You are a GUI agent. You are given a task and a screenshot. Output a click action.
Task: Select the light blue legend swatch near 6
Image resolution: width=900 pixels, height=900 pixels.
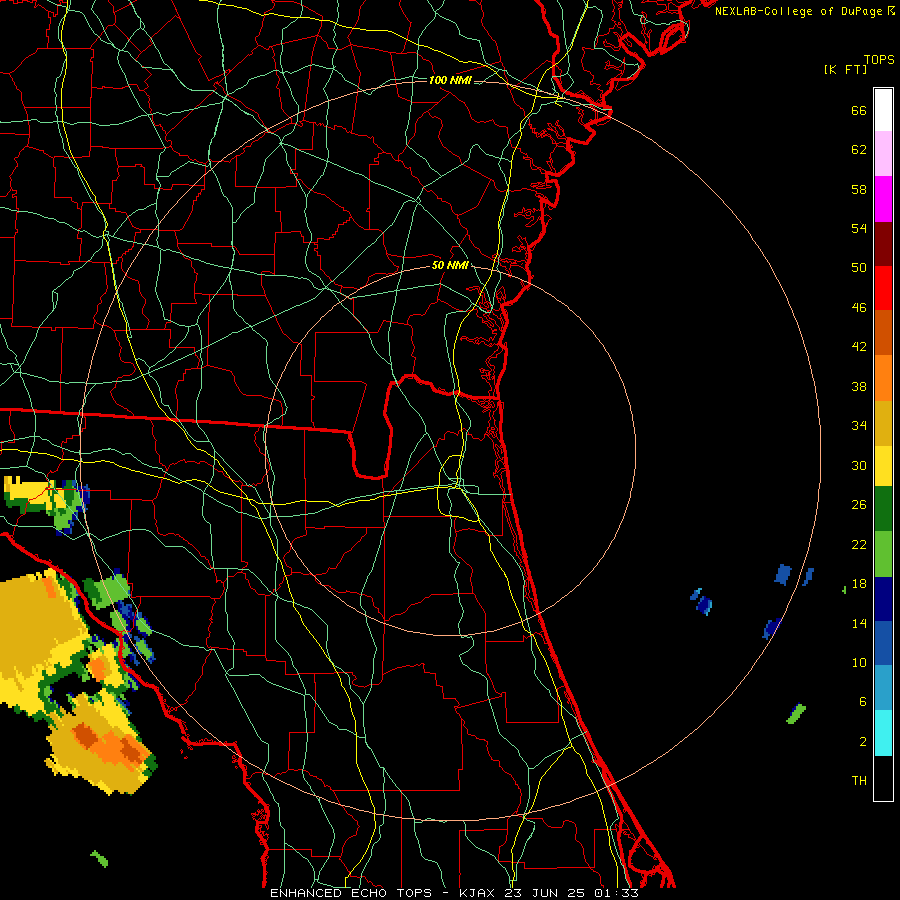(883, 688)
